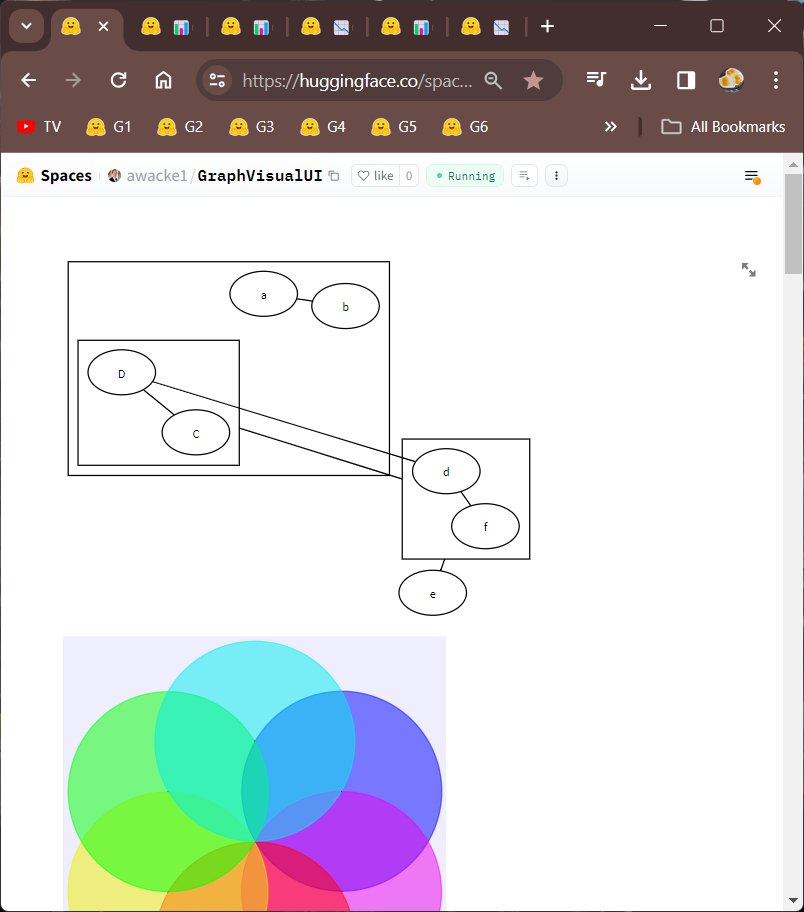Open the zoom magnifier in address bar
This screenshot has width=804, height=912.
pyautogui.click(x=493, y=81)
